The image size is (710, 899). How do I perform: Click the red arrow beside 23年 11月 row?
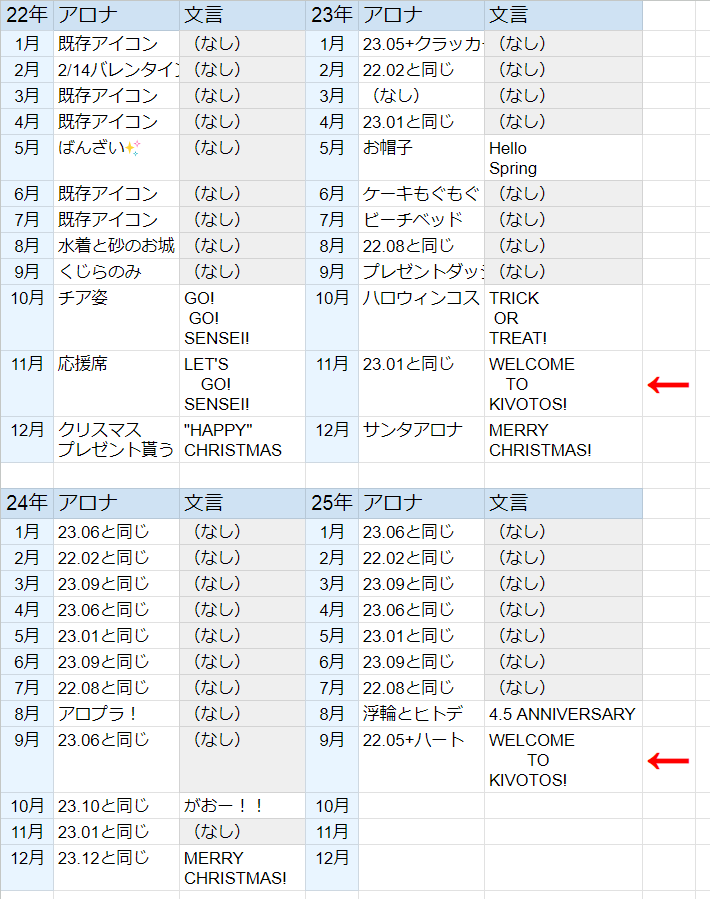[x=669, y=385]
